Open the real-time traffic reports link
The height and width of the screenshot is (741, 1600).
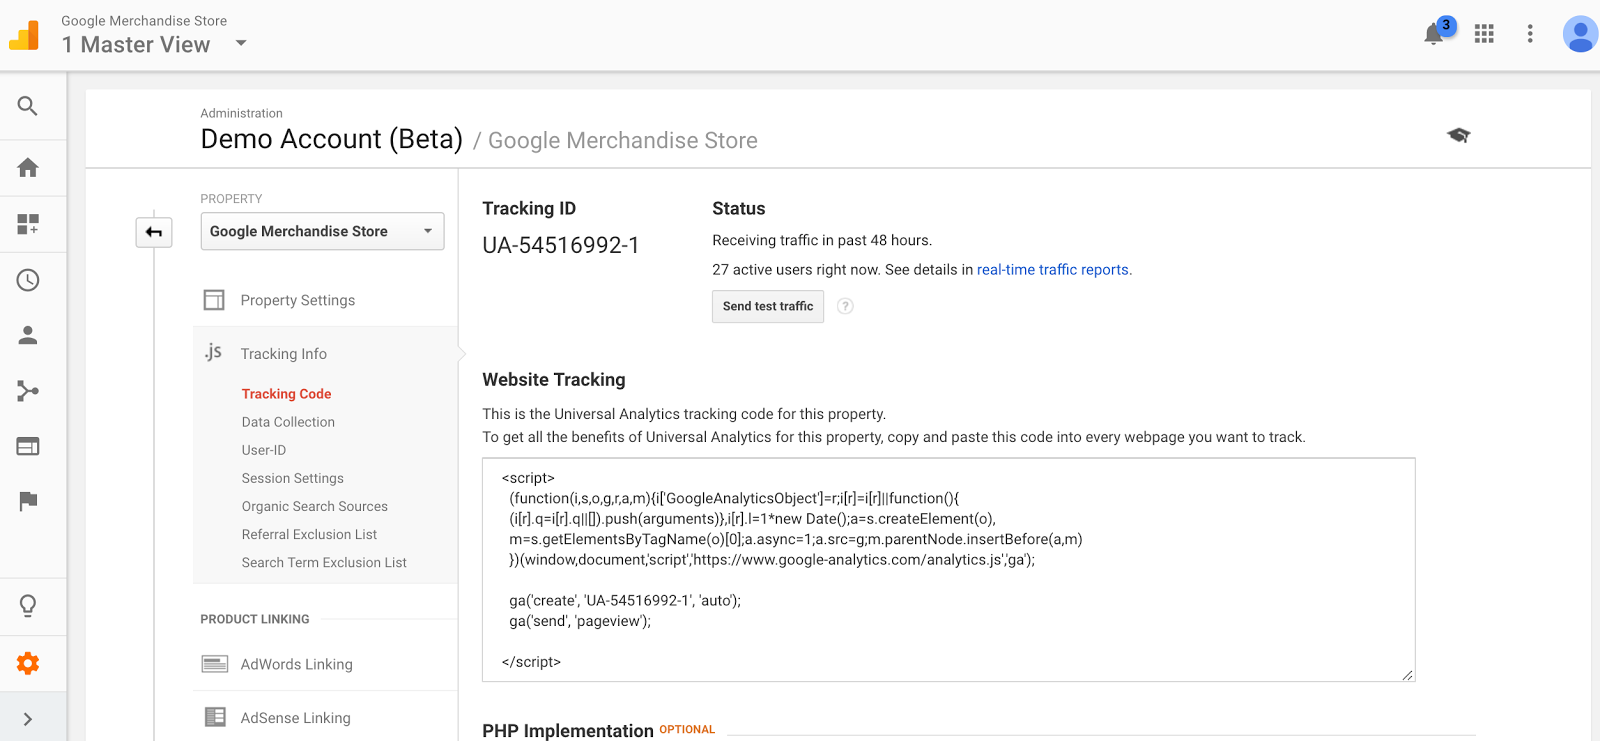tap(1053, 270)
